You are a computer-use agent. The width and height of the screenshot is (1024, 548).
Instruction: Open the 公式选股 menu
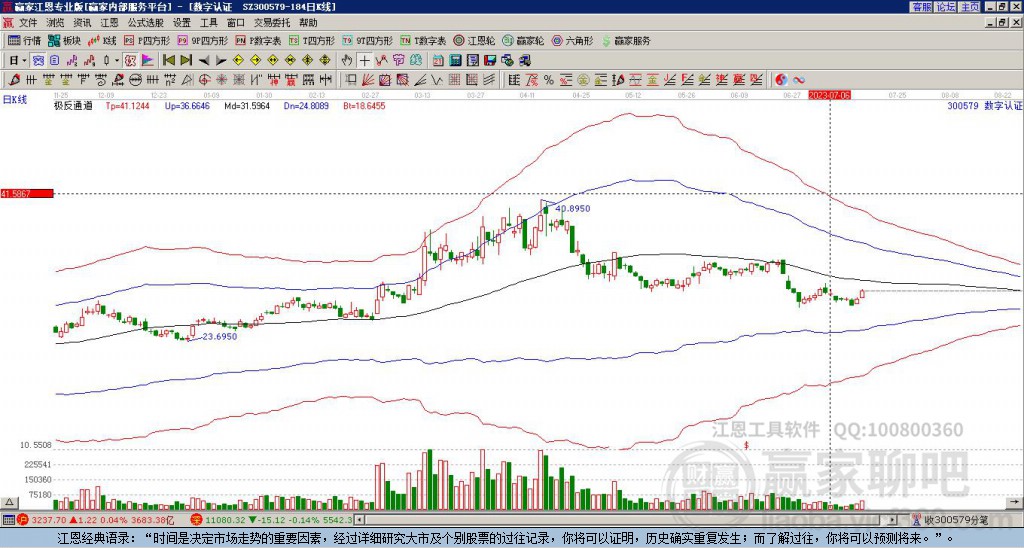click(x=145, y=23)
